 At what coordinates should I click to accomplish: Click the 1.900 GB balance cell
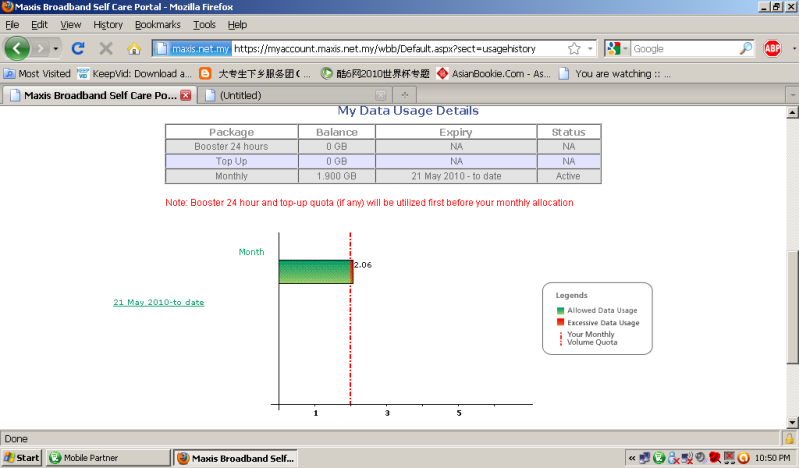click(337, 176)
